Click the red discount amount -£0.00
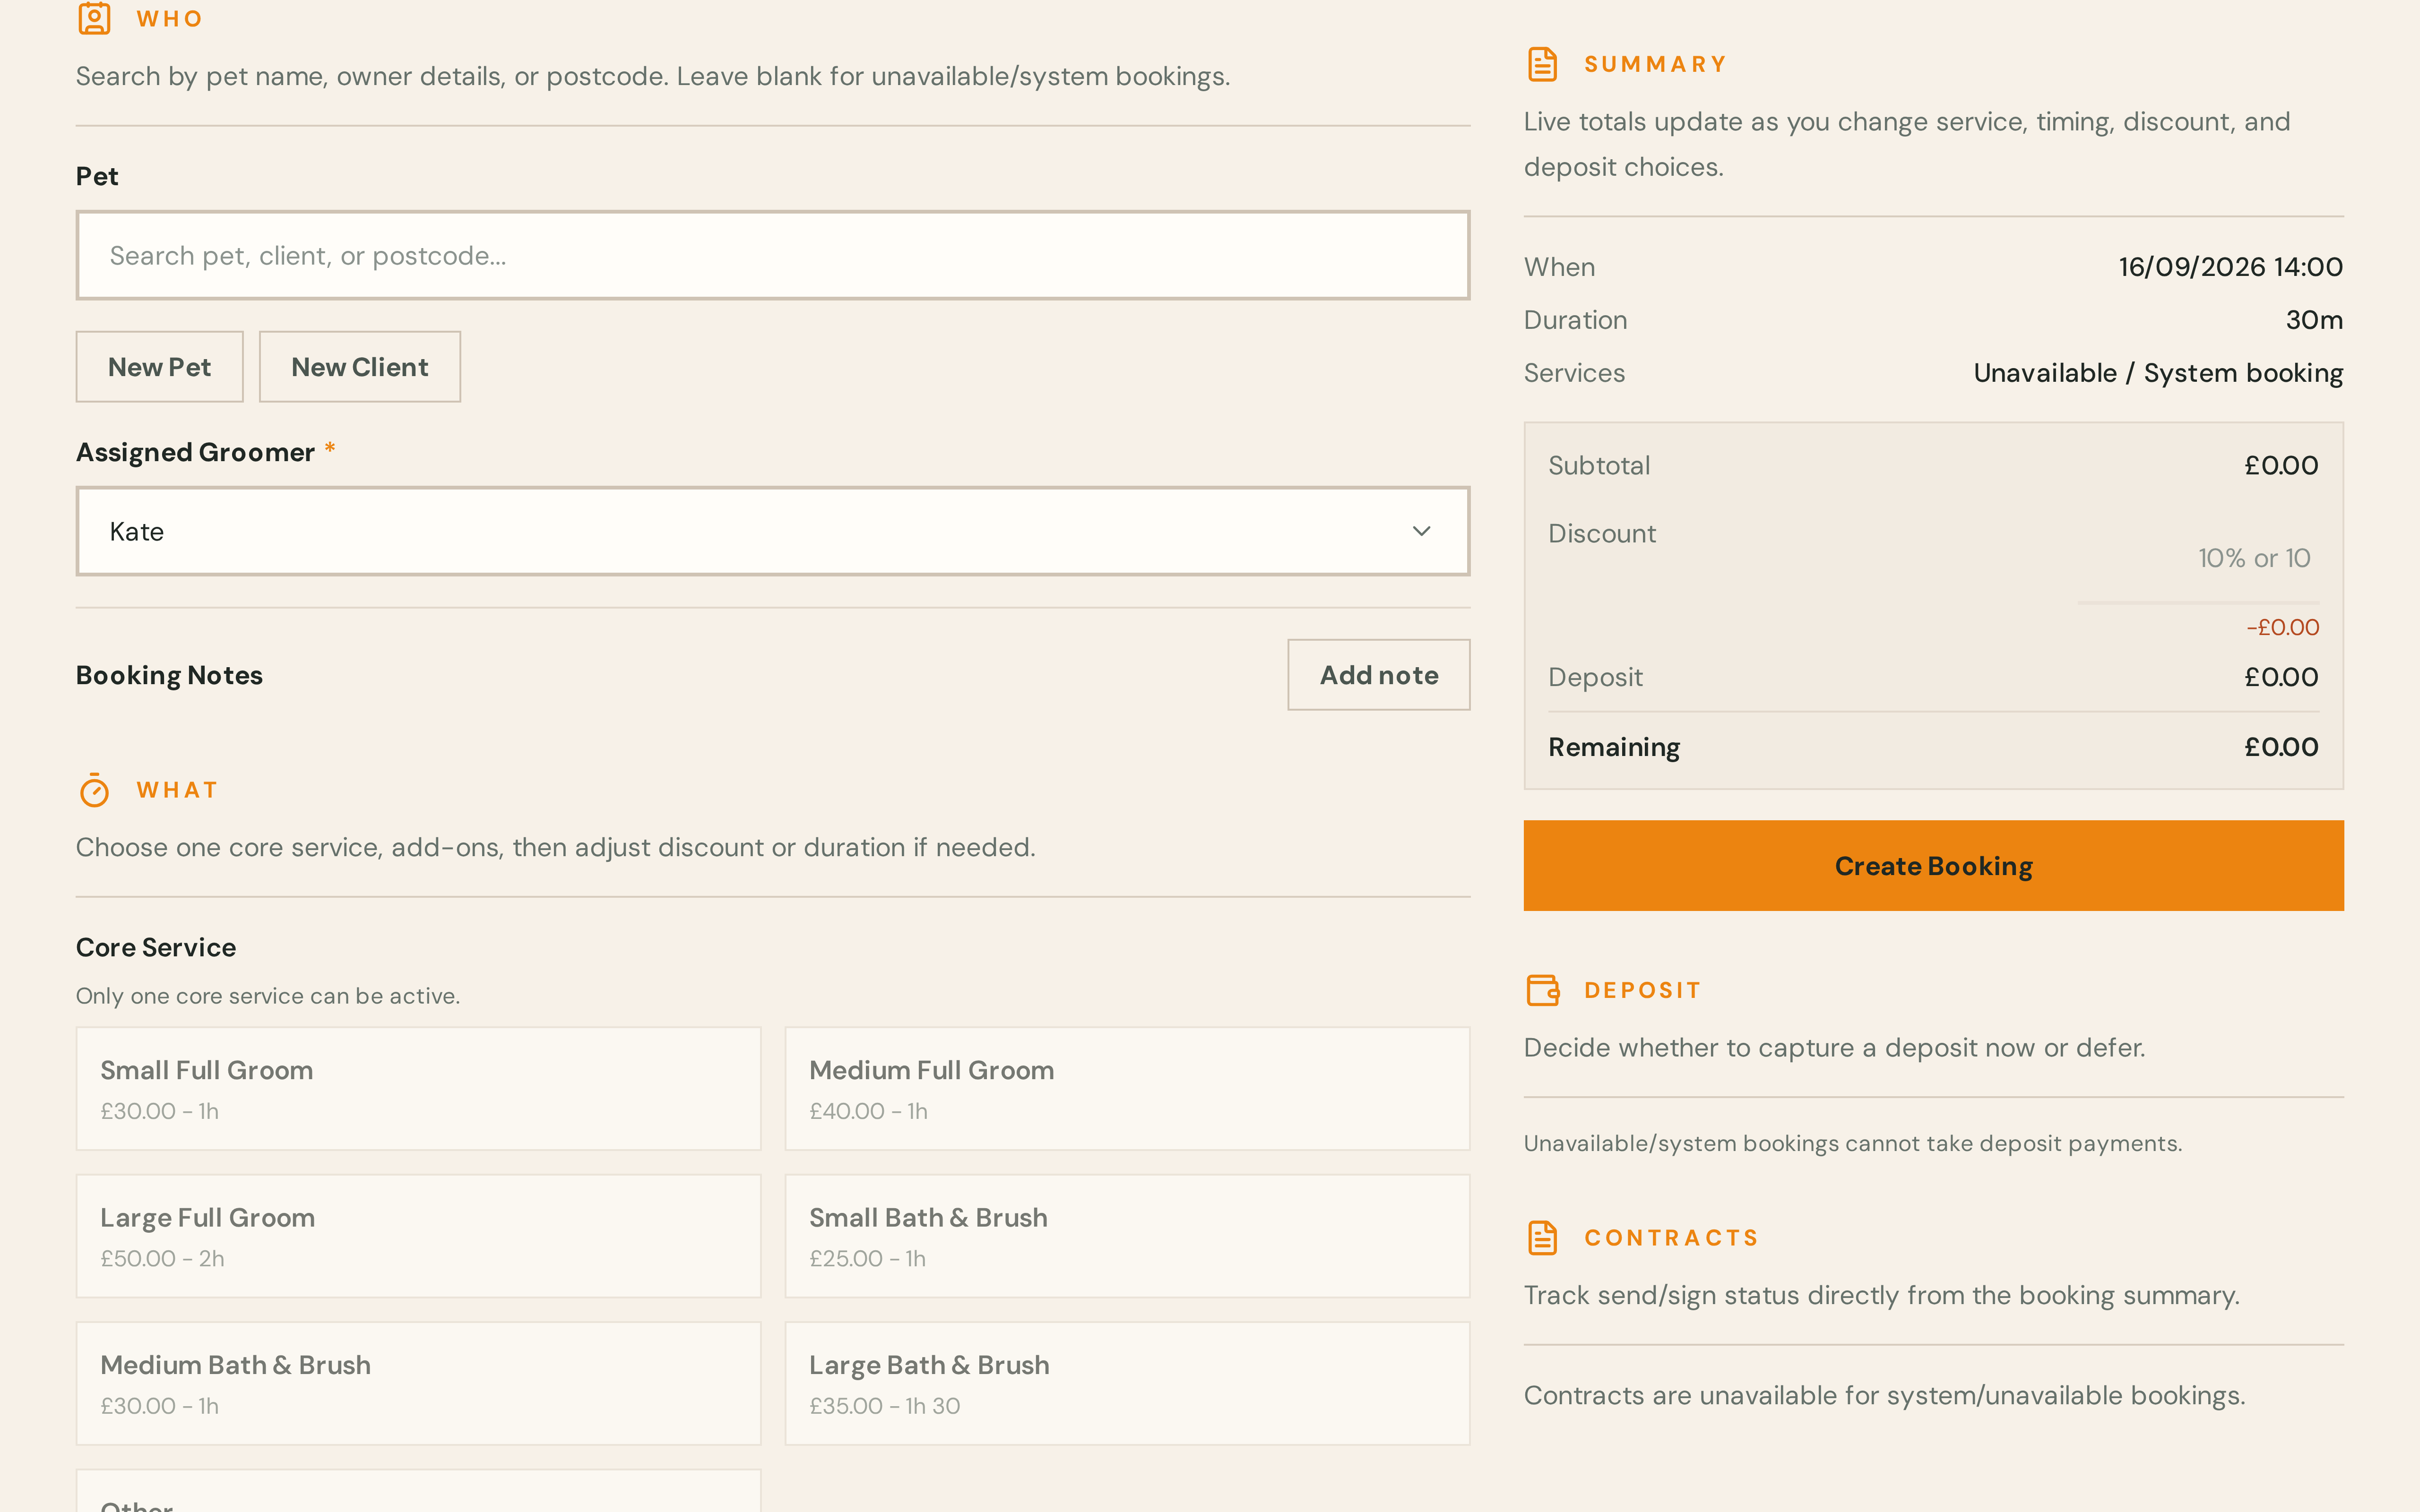 (2282, 627)
